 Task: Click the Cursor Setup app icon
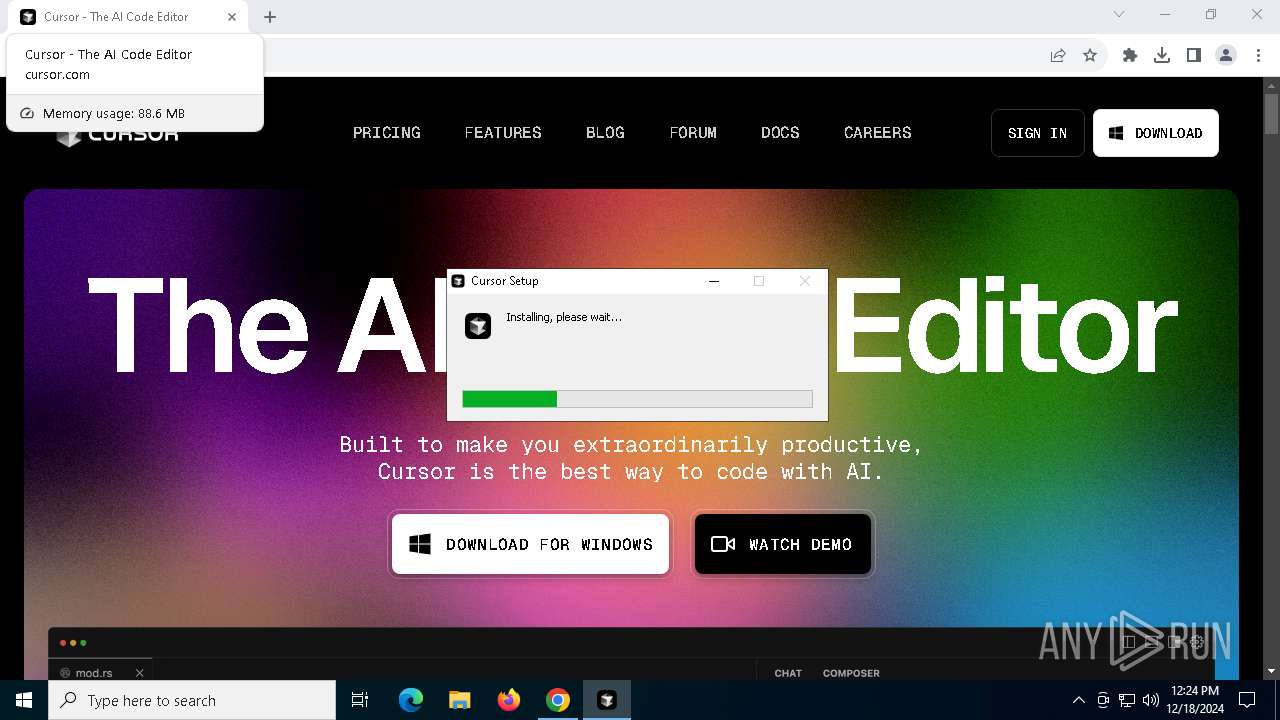click(x=478, y=326)
